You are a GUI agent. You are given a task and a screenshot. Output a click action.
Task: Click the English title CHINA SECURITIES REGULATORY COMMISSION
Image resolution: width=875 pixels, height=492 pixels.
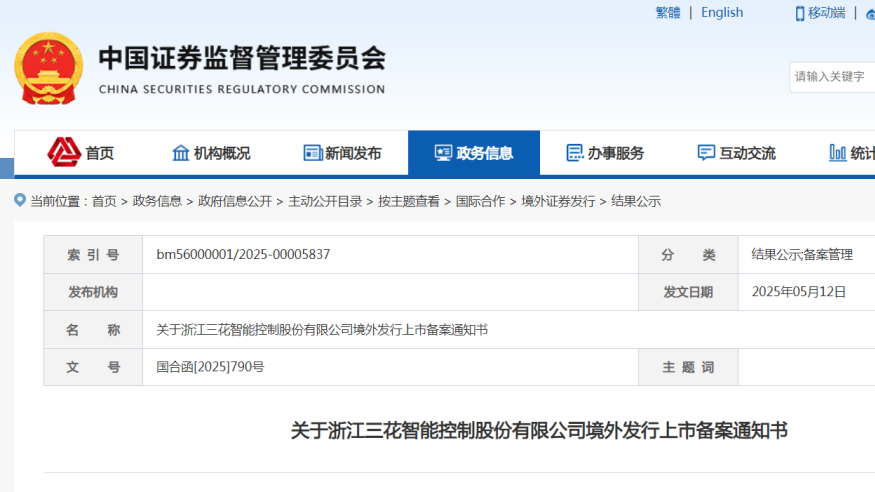[x=242, y=89]
